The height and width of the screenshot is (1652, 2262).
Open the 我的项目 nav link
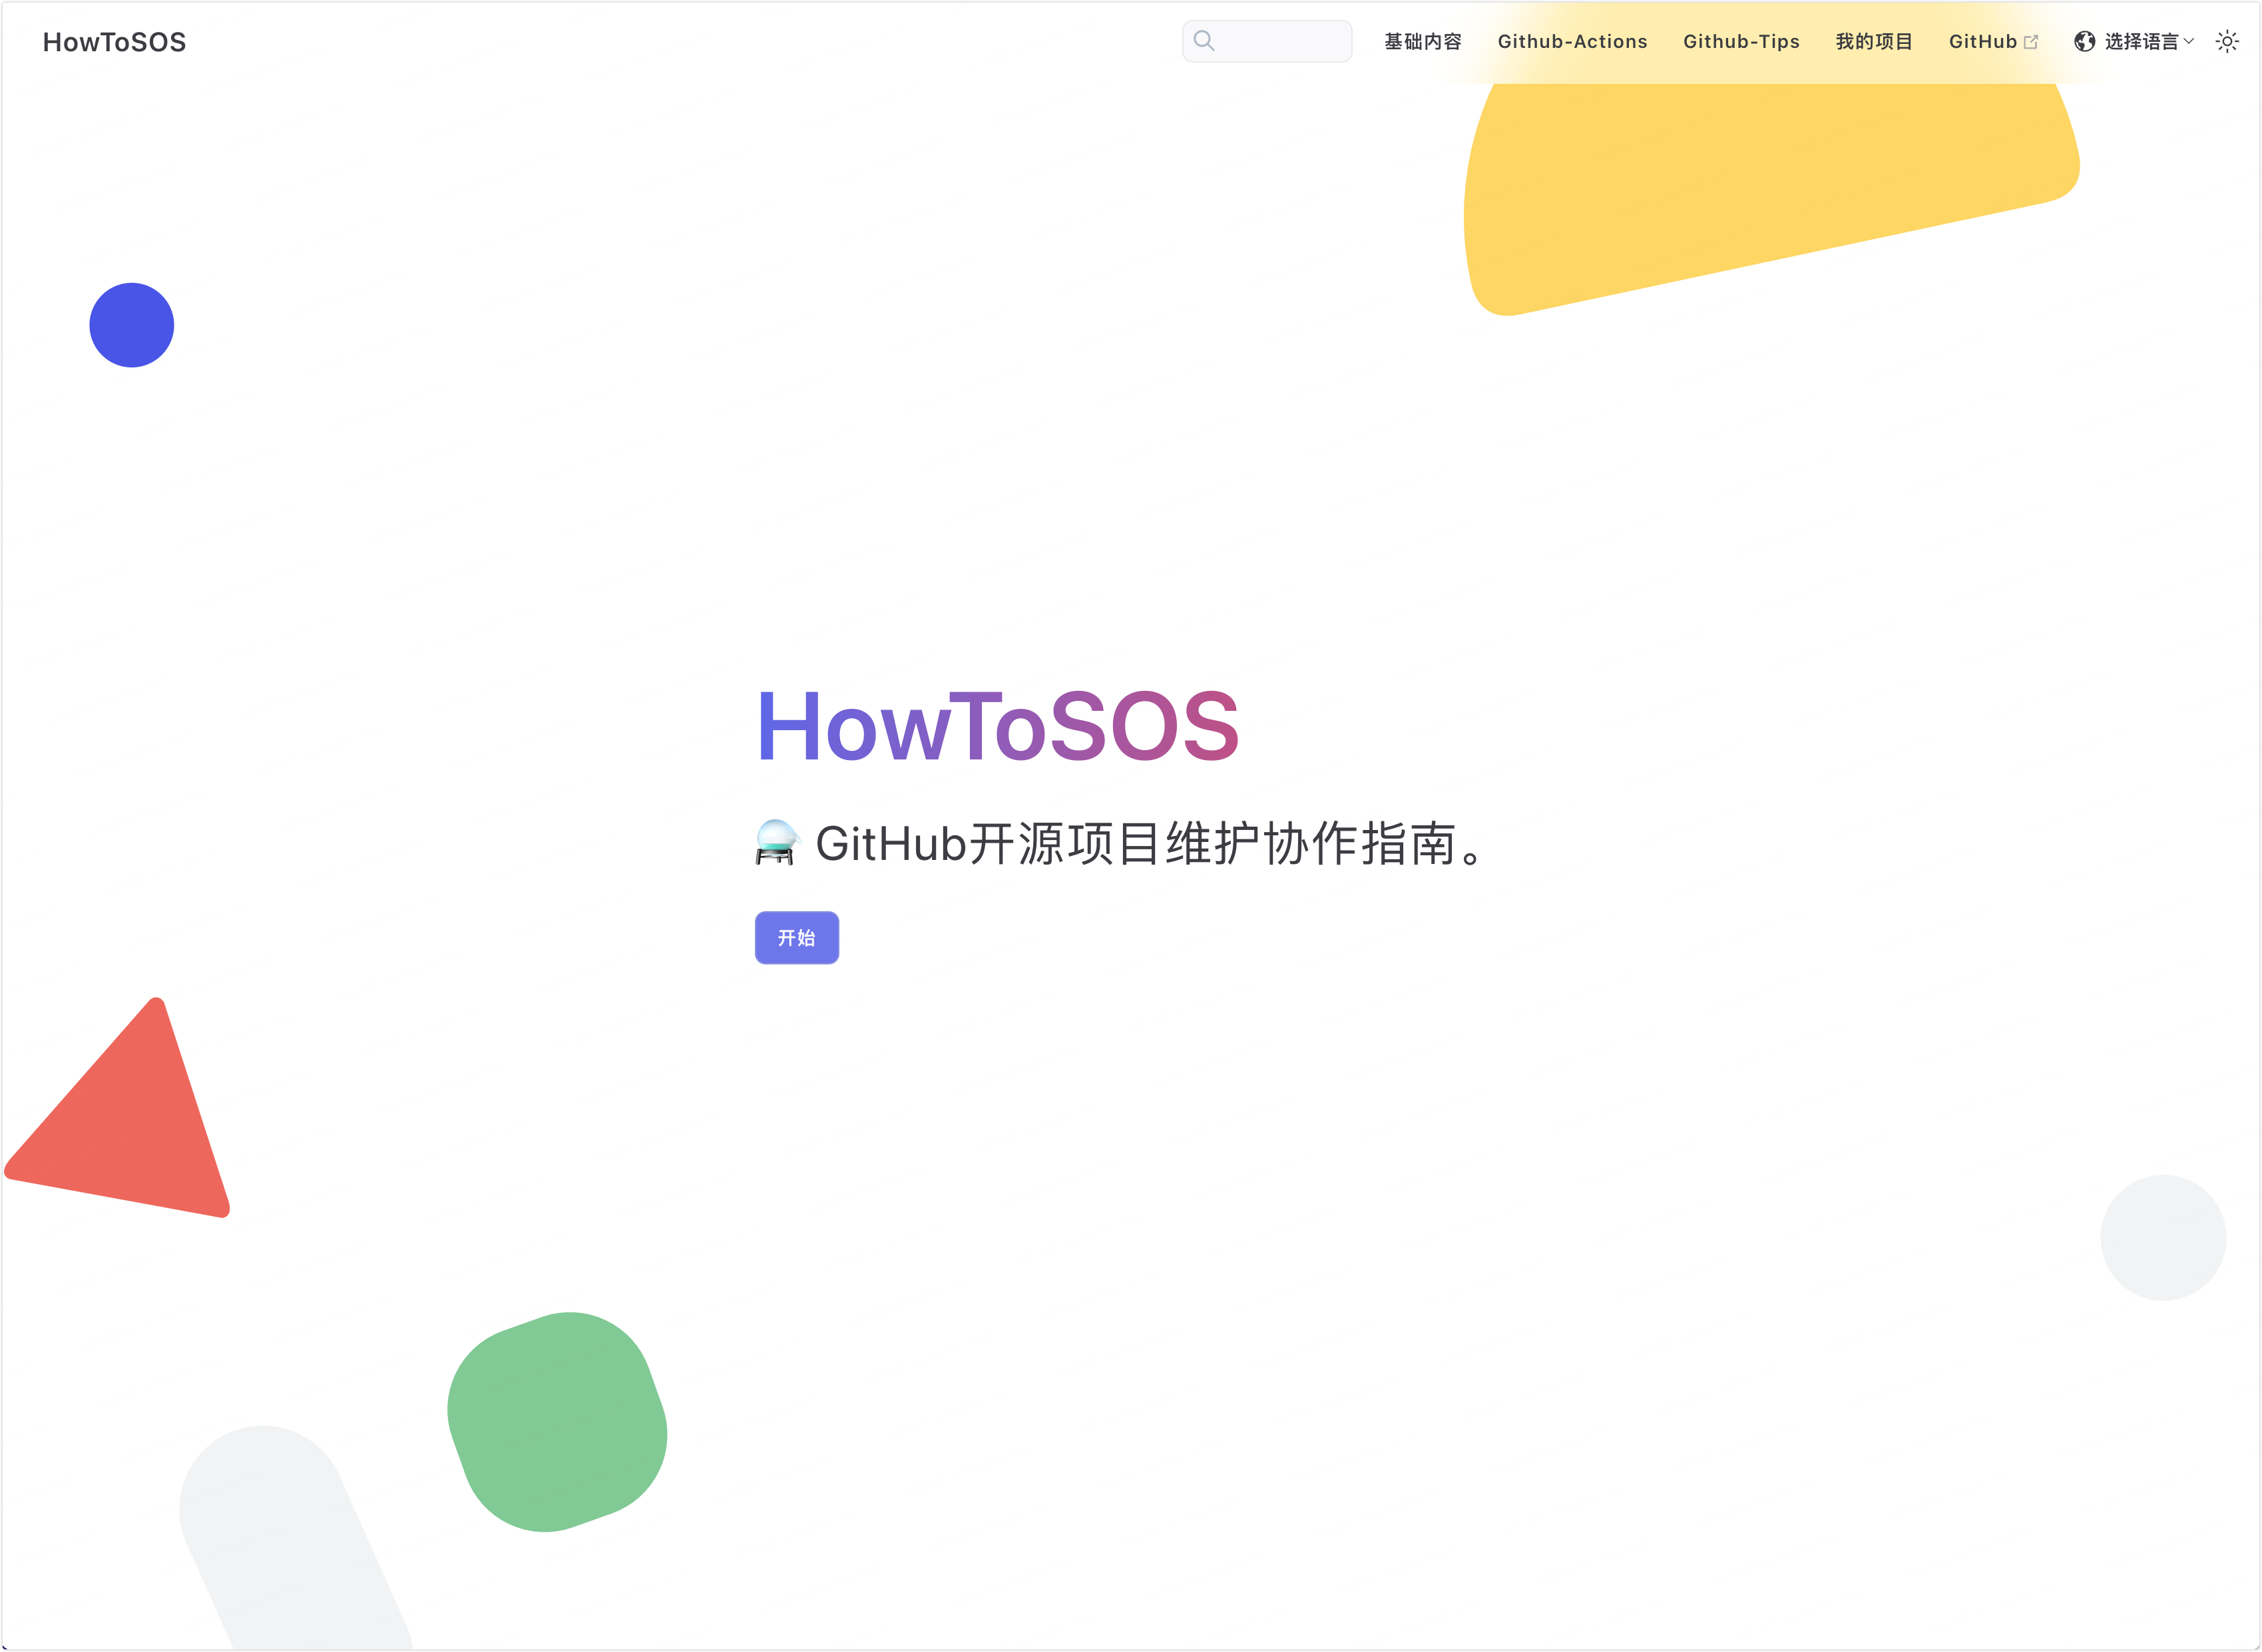(1874, 42)
